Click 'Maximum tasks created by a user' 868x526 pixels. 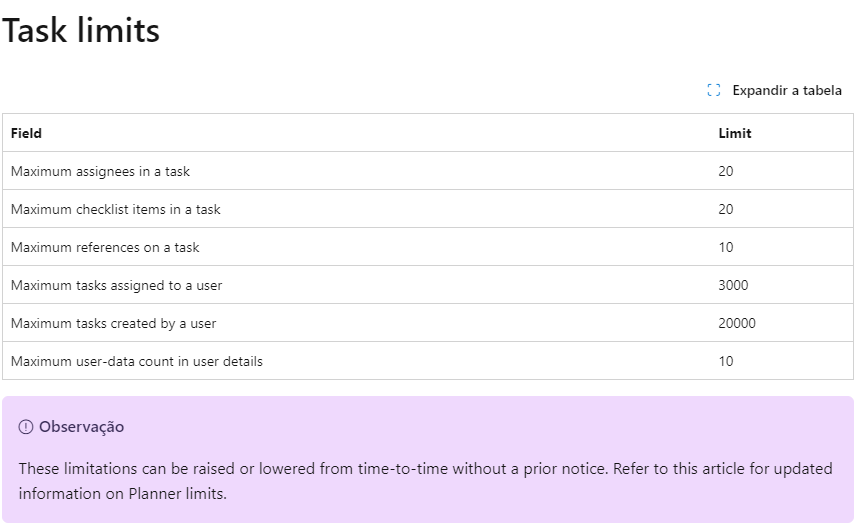point(113,323)
